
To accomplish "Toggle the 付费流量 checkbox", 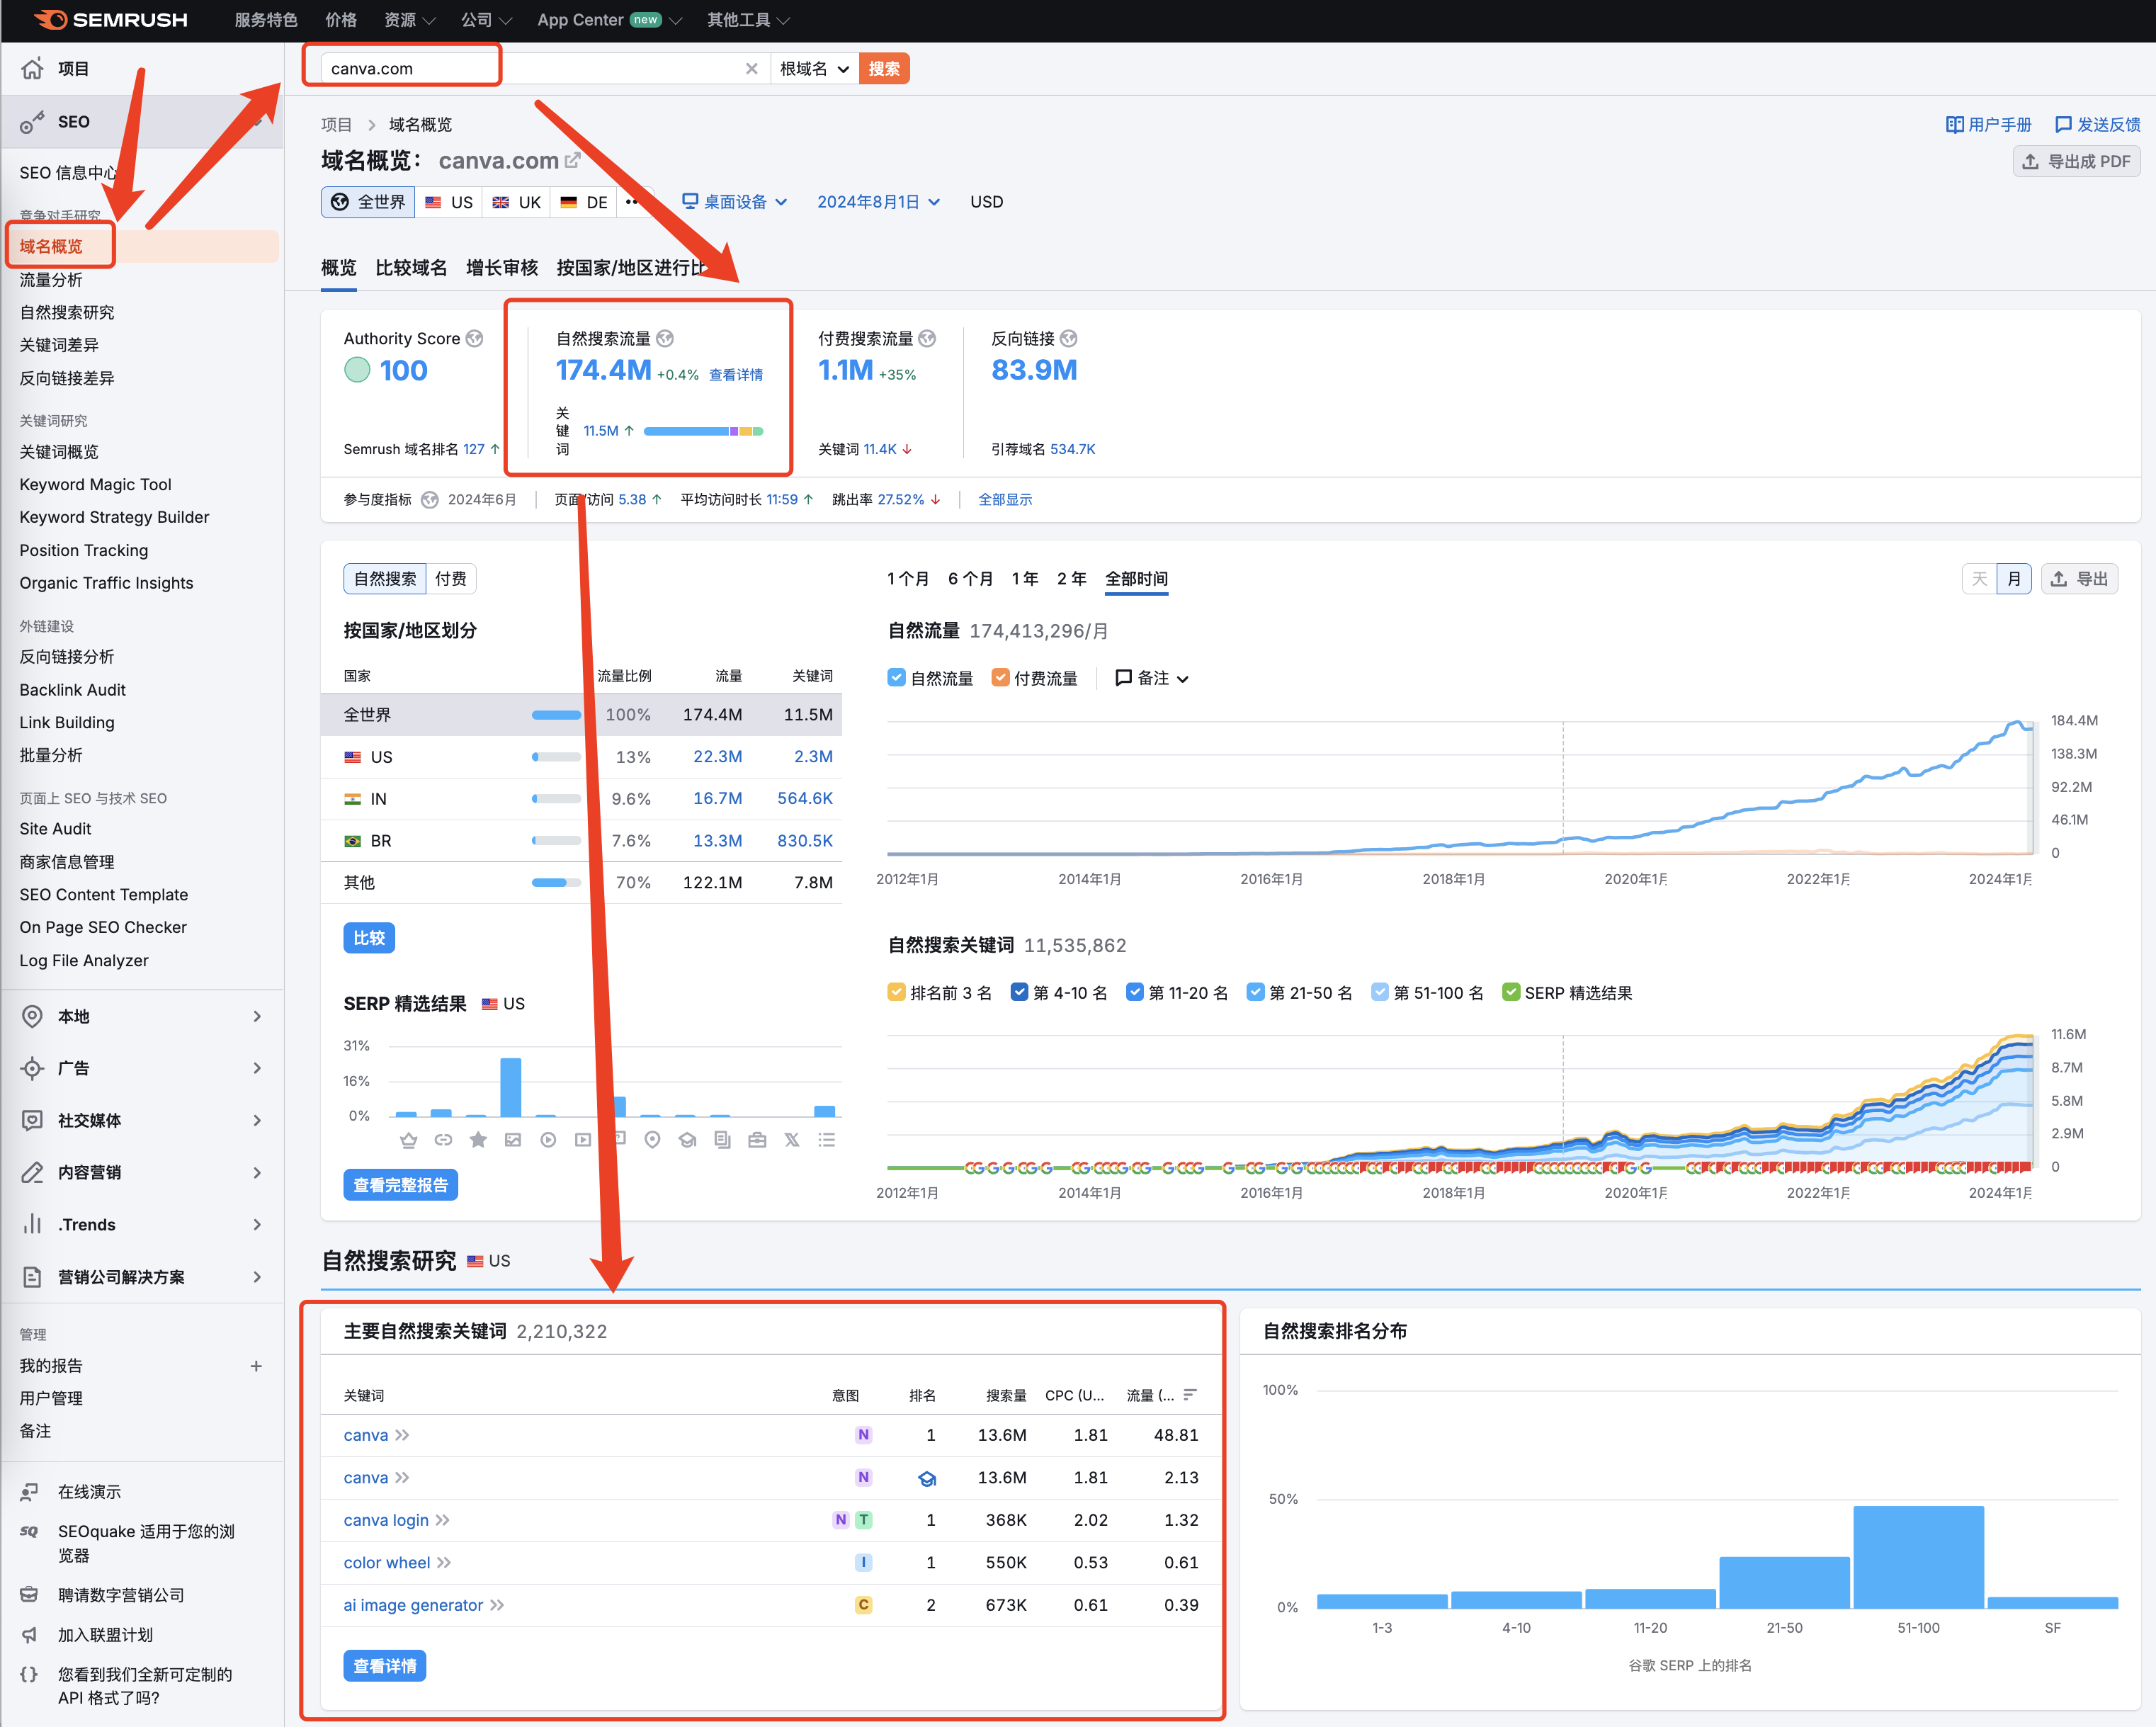I will pyautogui.click(x=1000, y=678).
